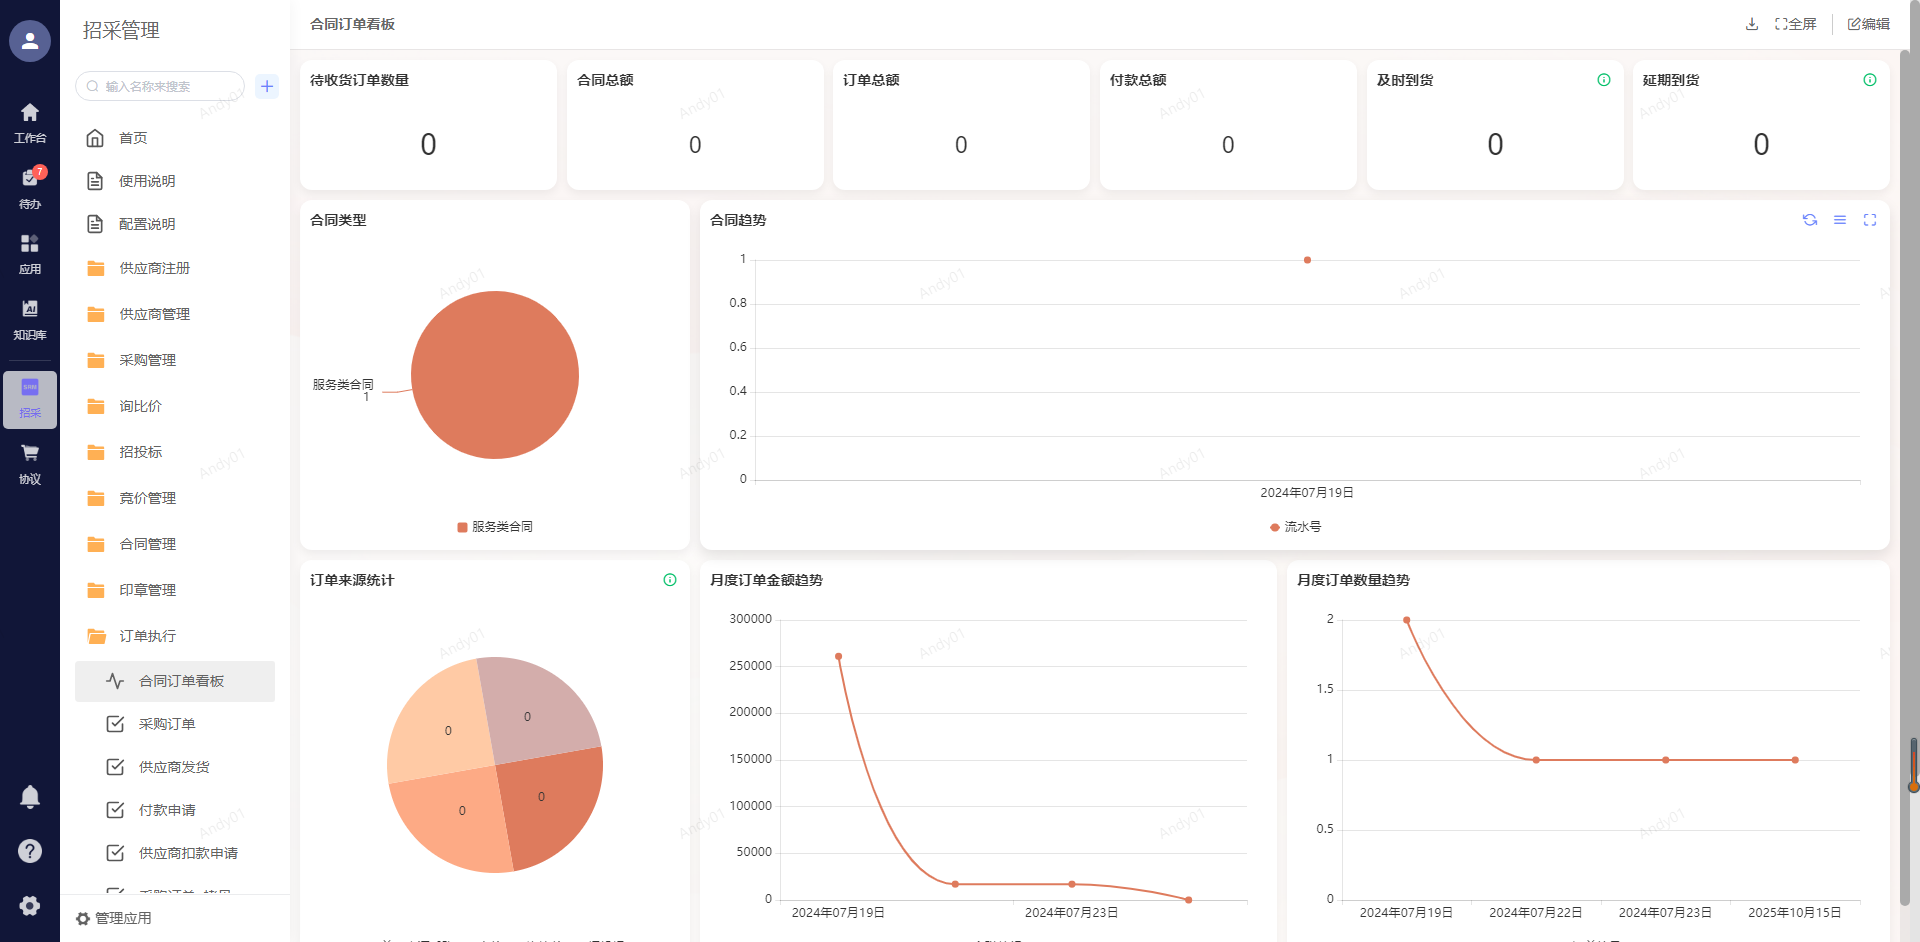The image size is (1920, 942).
Task: Open 采购订单 menu item
Action: 167,724
